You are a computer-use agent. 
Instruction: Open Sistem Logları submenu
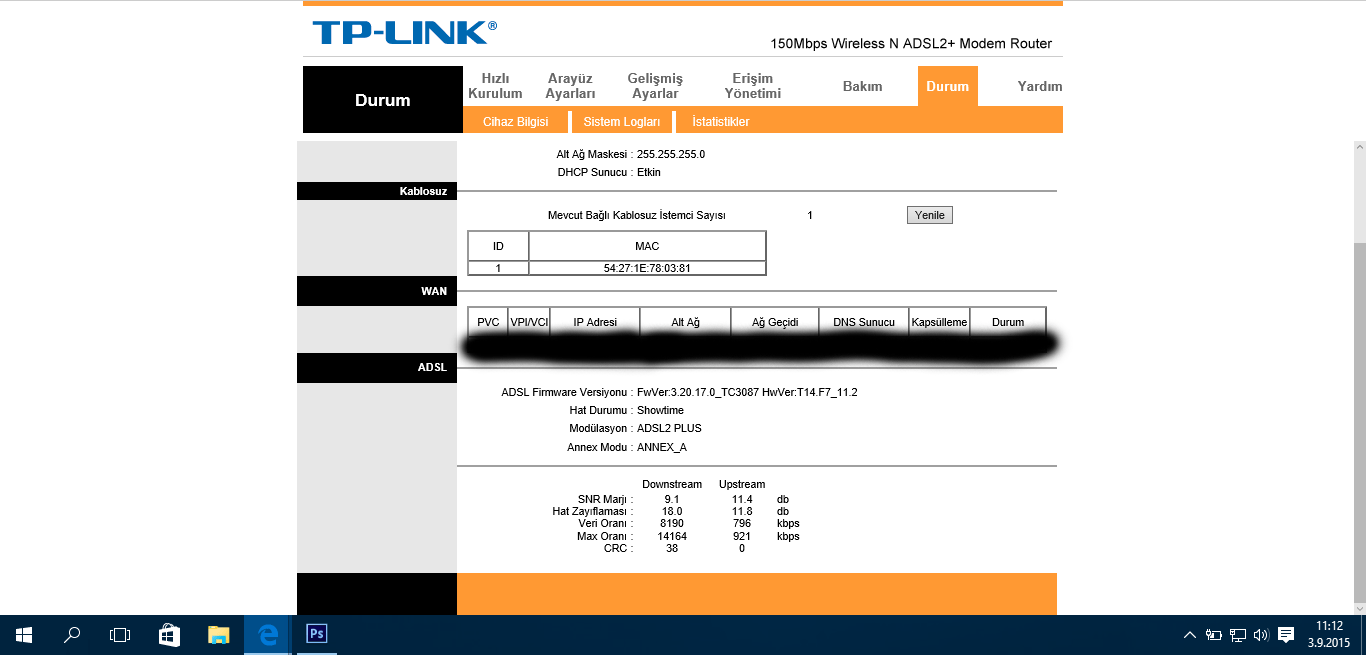[x=622, y=122]
